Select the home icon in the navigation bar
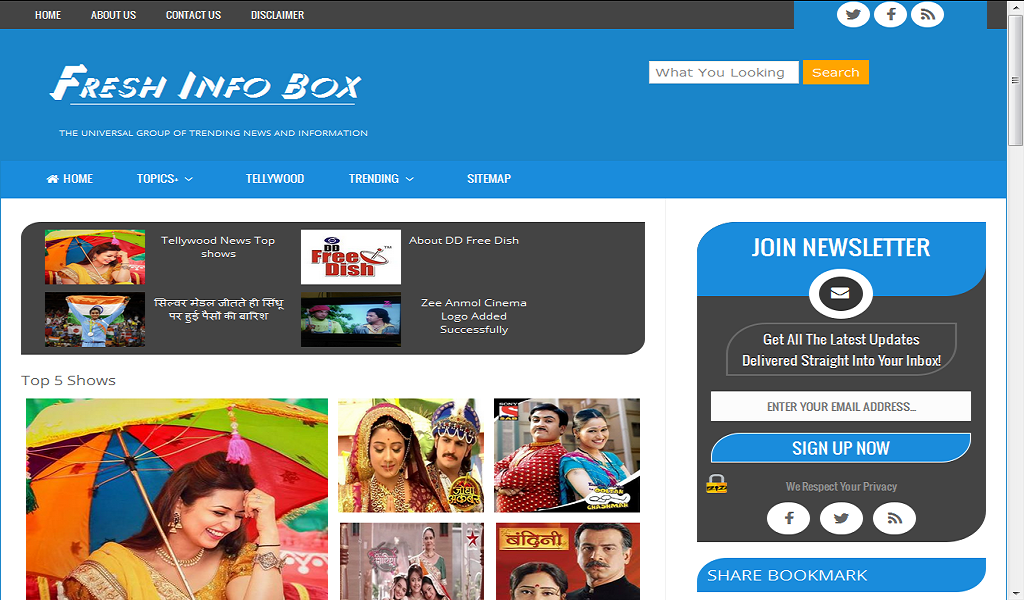This screenshot has height=600, width=1024. tap(52, 179)
